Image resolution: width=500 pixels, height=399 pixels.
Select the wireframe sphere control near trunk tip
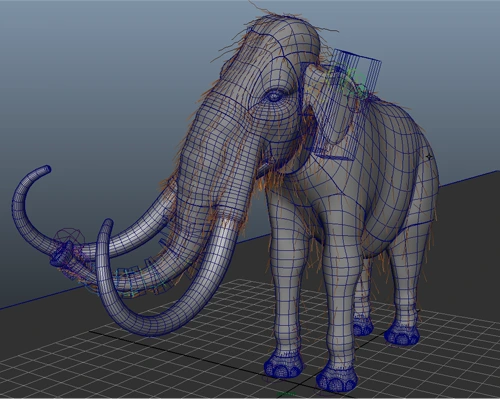(69, 238)
